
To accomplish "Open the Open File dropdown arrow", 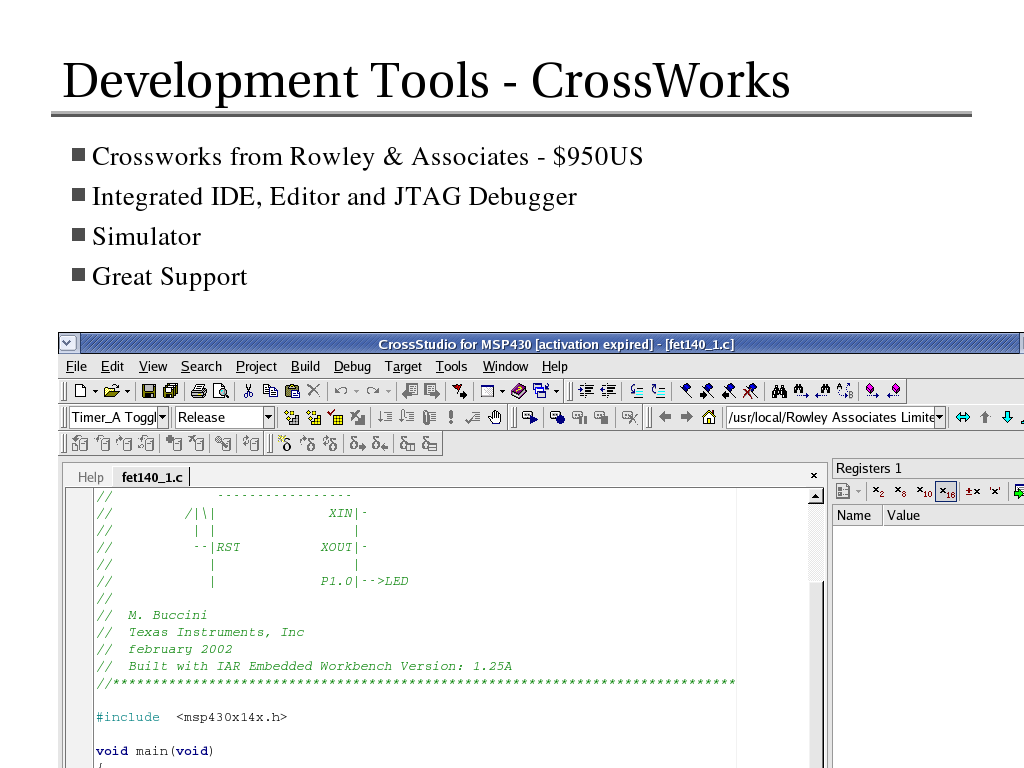I will point(127,392).
